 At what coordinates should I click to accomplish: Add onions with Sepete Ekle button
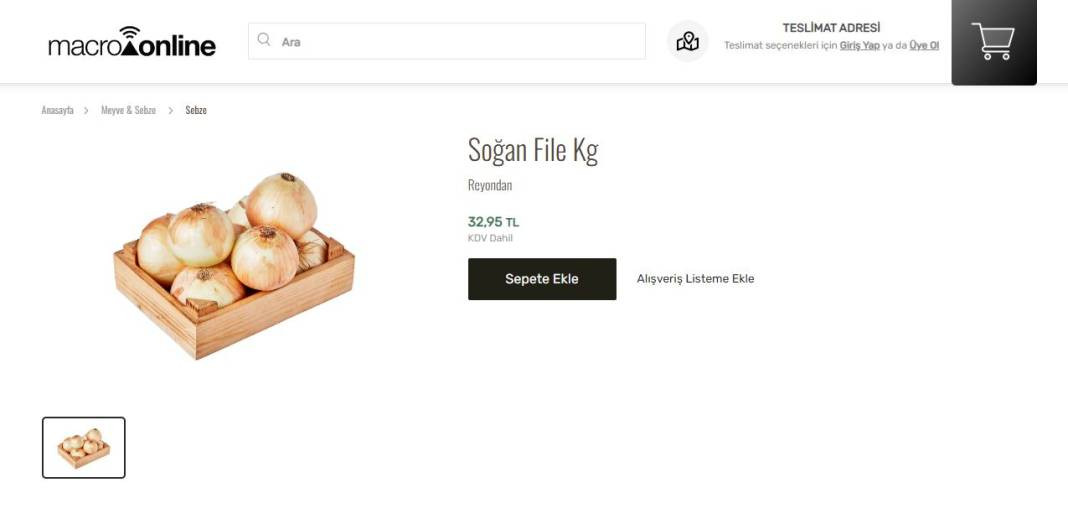[x=541, y=279]
